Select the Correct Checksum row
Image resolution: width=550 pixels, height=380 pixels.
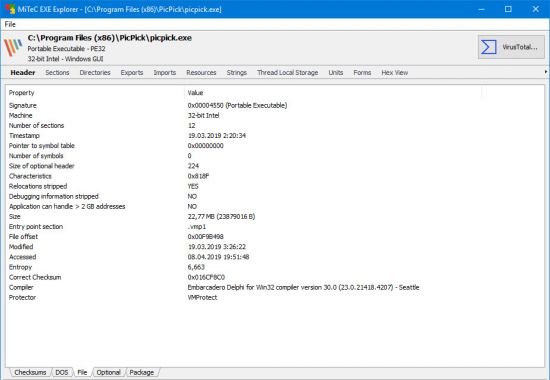[276, 277]
